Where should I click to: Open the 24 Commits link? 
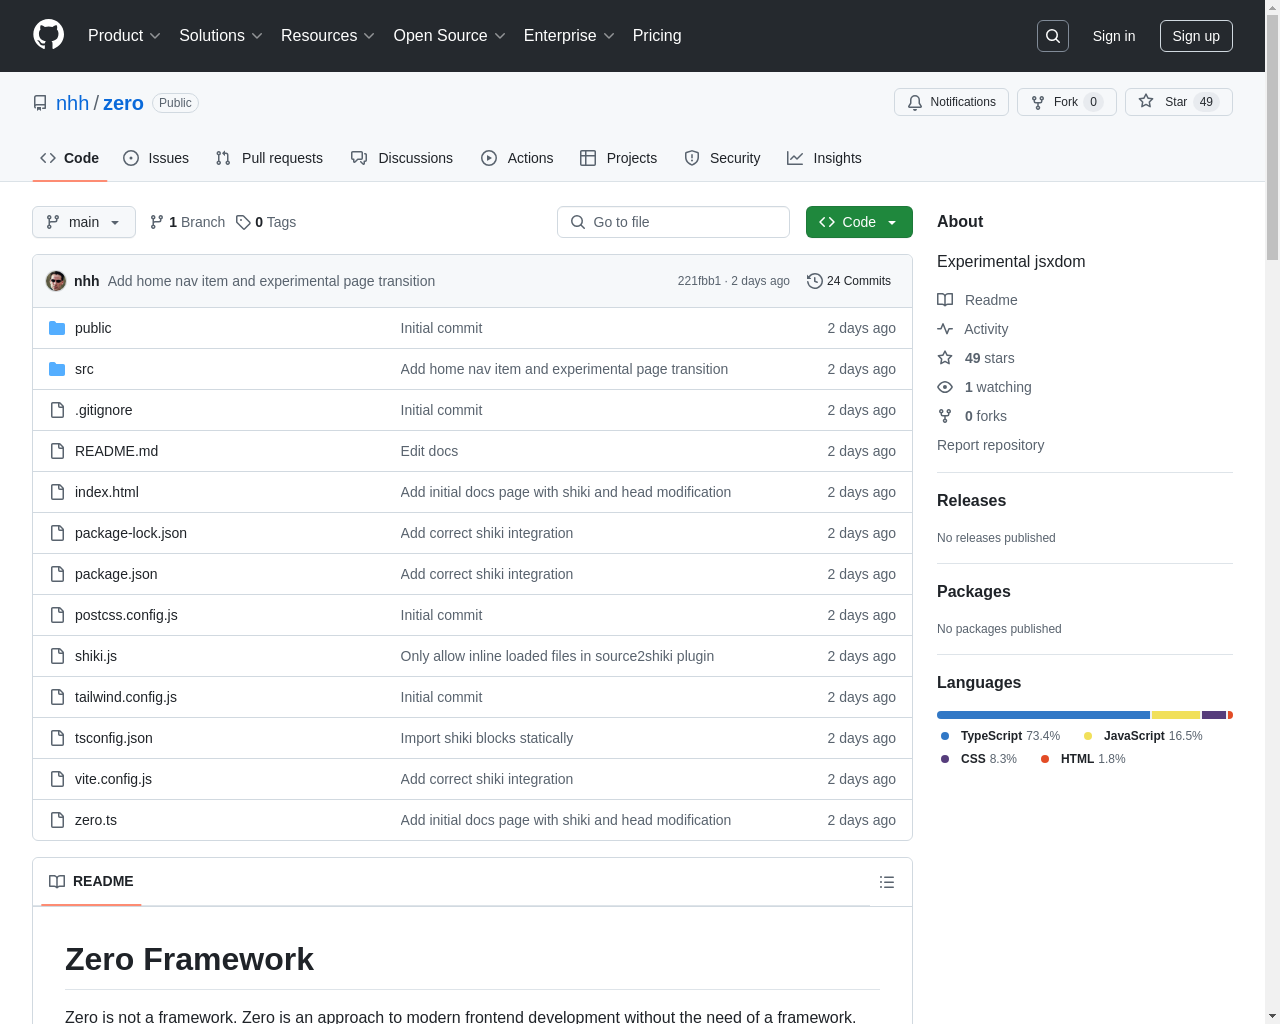click(x=849, y=281)
